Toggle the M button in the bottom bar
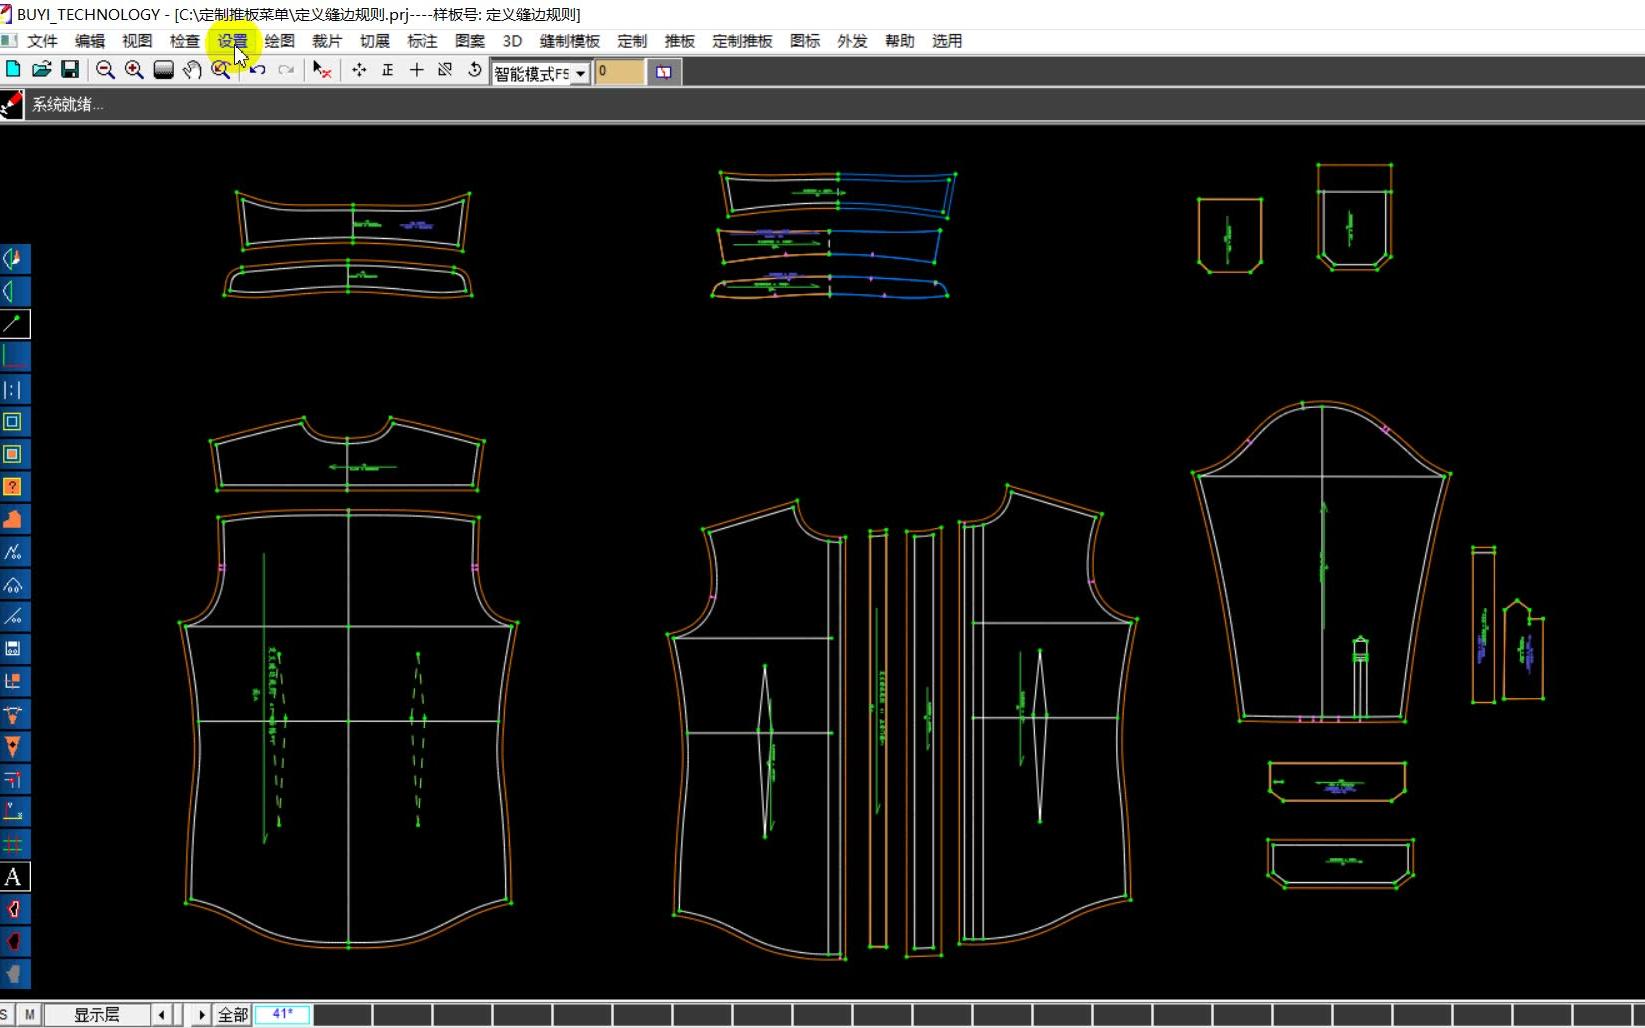The height and width of the screenshot is (1028, 1645). tap(30, 1015)
